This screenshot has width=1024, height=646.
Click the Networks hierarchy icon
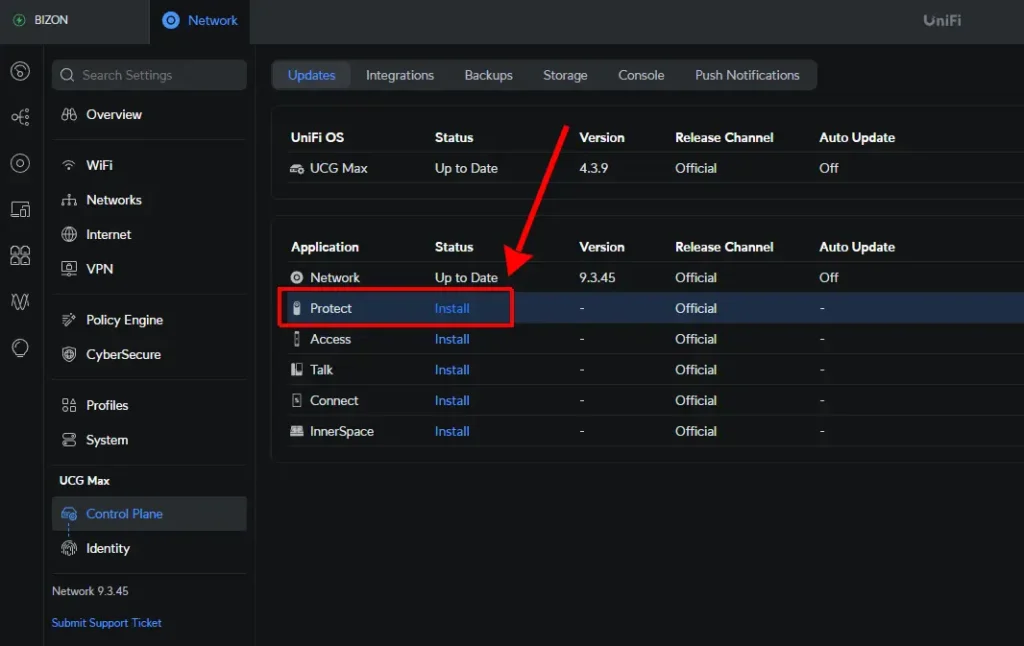tap(69, 200)
